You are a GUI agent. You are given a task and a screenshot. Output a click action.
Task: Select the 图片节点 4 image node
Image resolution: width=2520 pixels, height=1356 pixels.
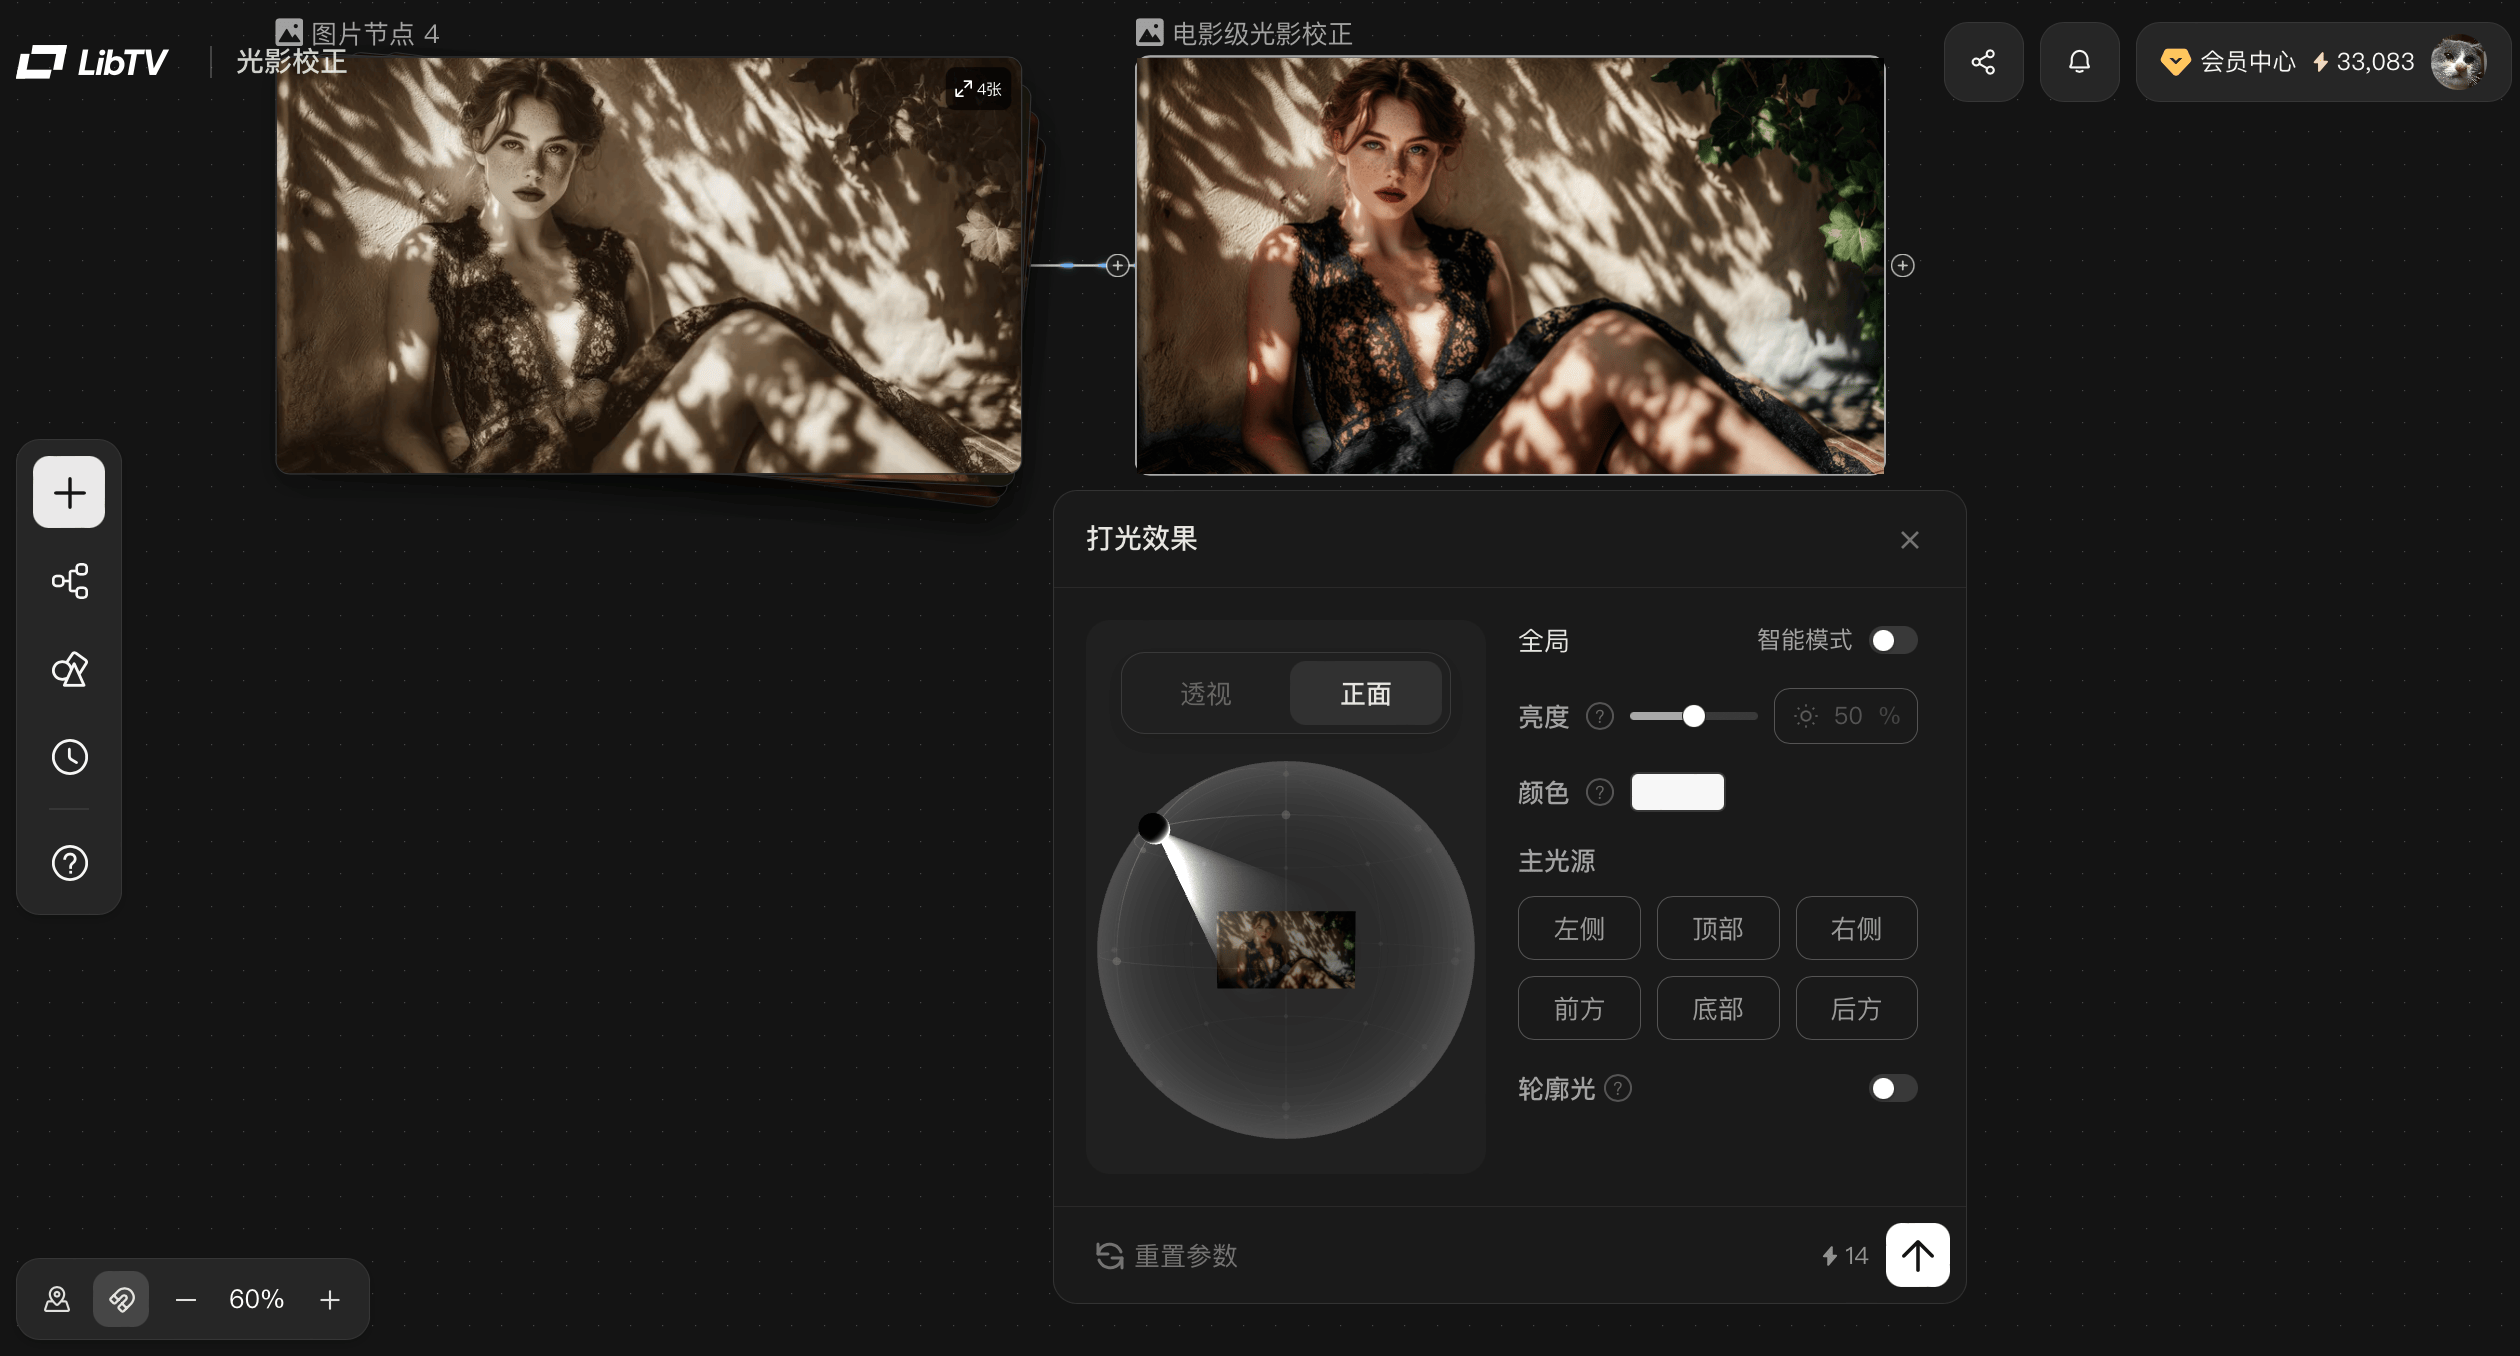point(649,265)
